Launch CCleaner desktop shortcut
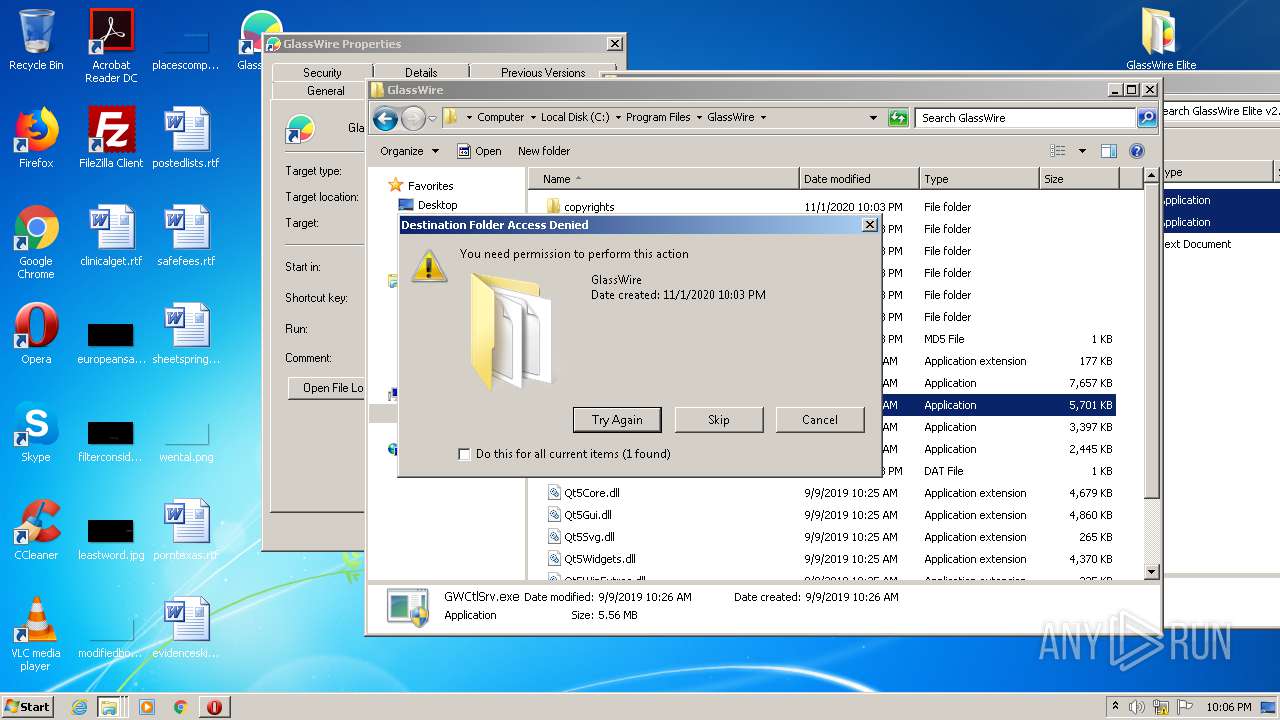 (x=36, y=530)
